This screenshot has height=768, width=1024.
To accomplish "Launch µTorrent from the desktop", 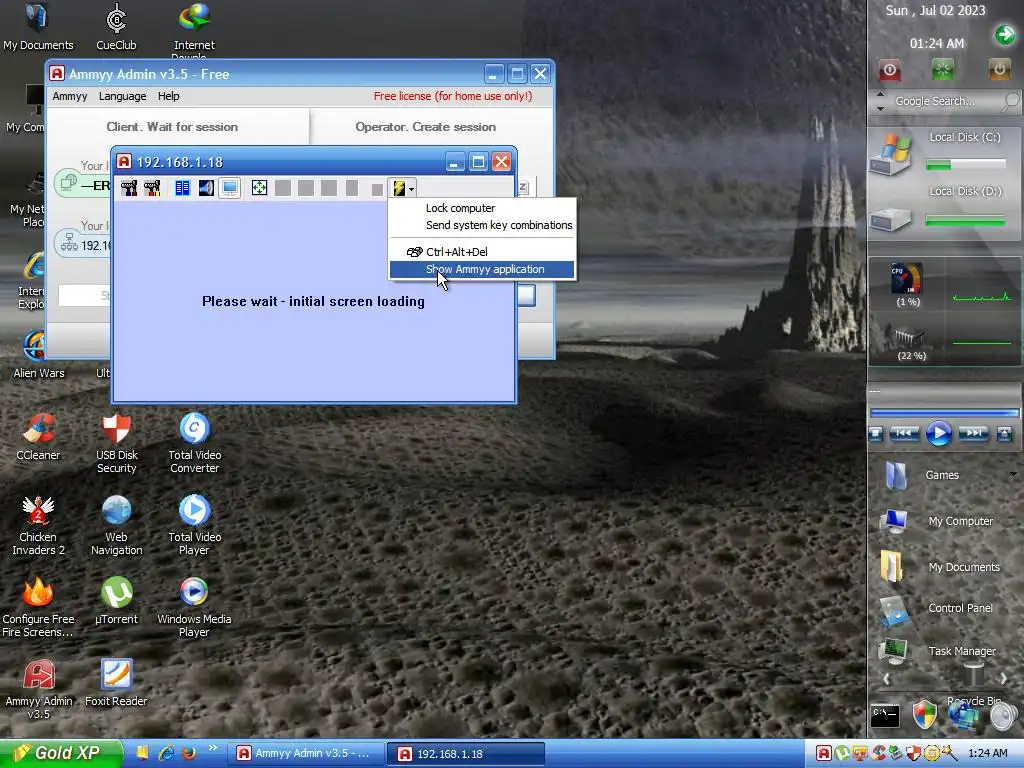I will 116,601.
